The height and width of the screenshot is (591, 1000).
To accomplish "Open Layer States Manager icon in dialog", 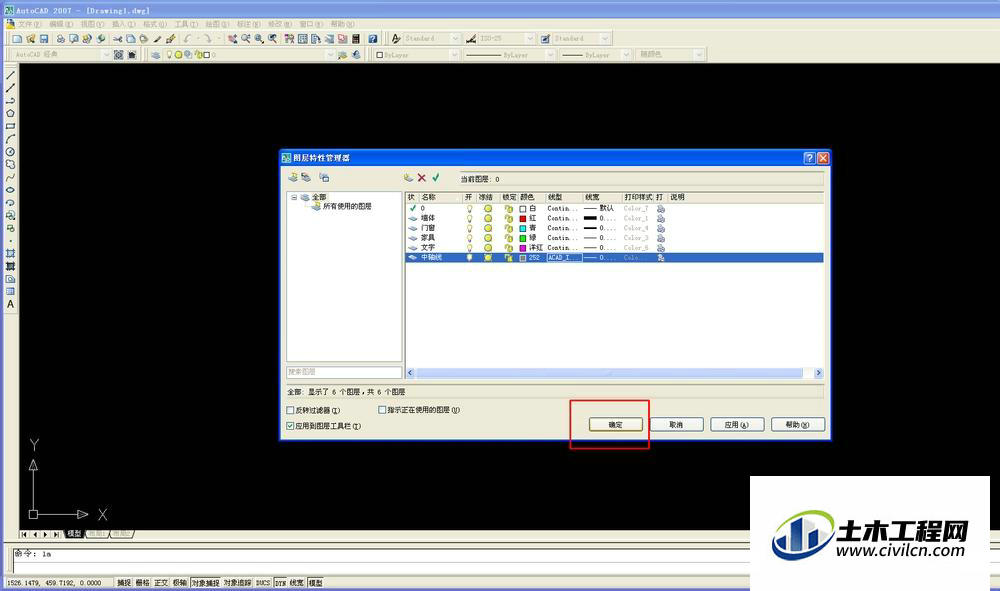I will (x=325, y=177).
